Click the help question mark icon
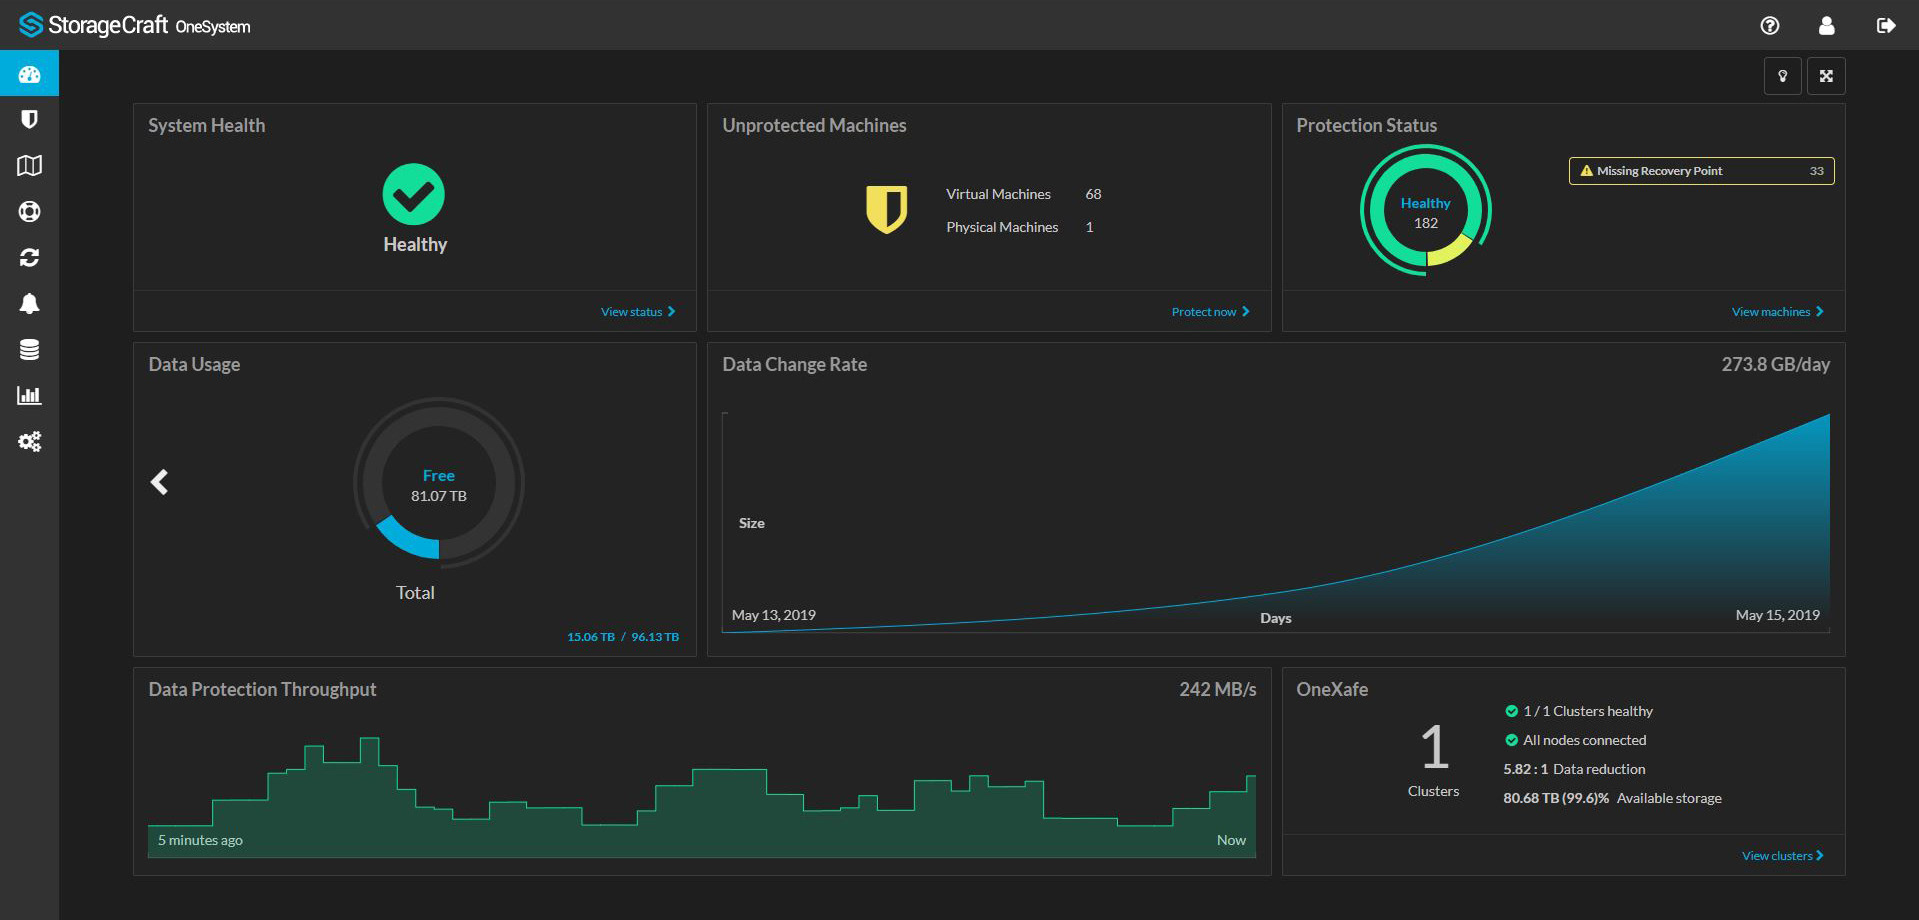The height and width of the screenshot is (920, 1919). pos(1769,26)
